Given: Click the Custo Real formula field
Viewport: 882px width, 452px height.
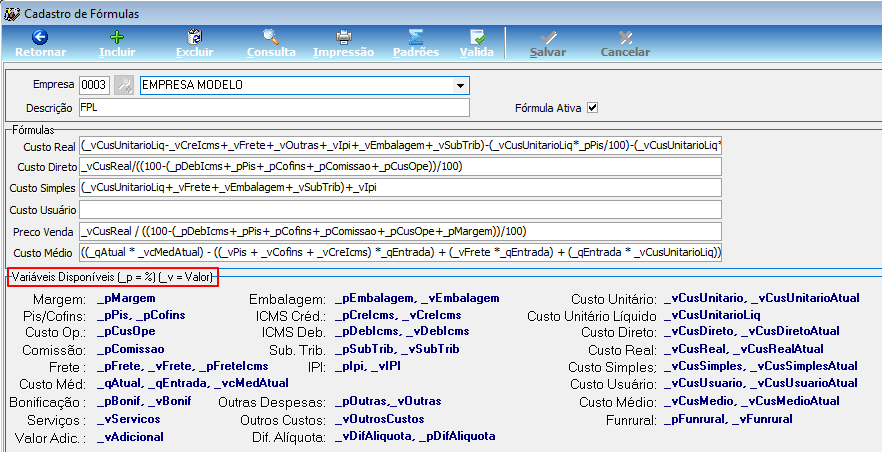Looking at the screenshot, I should [x=400, y=146].
